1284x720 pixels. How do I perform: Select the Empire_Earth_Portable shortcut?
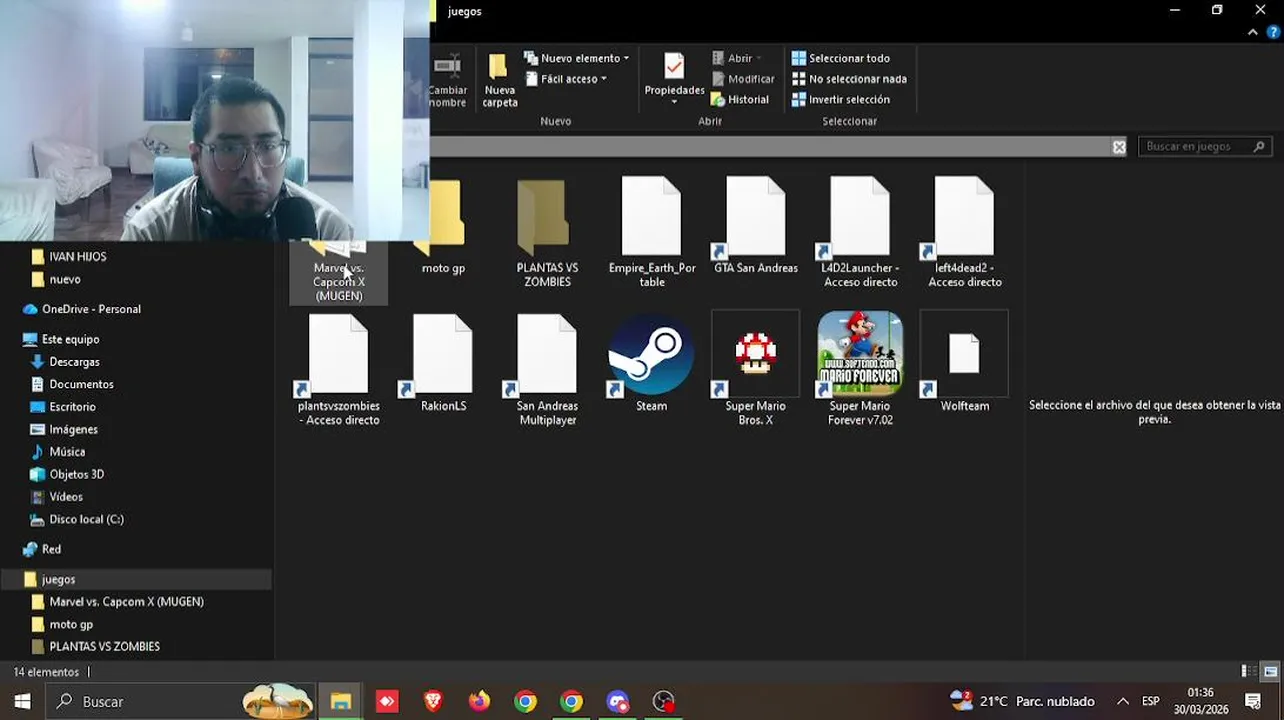pyautogui.click(x=652, y=232)
